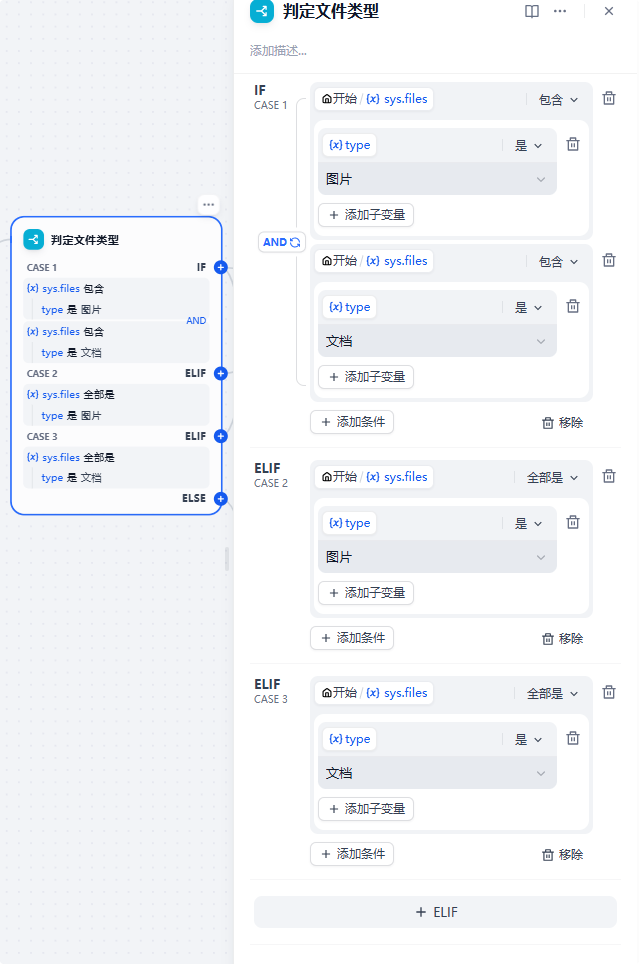The image size is (639, 964).
Task: Open first 包含 operator dropdown in CASE 1
Action: (x=558, y=100)
